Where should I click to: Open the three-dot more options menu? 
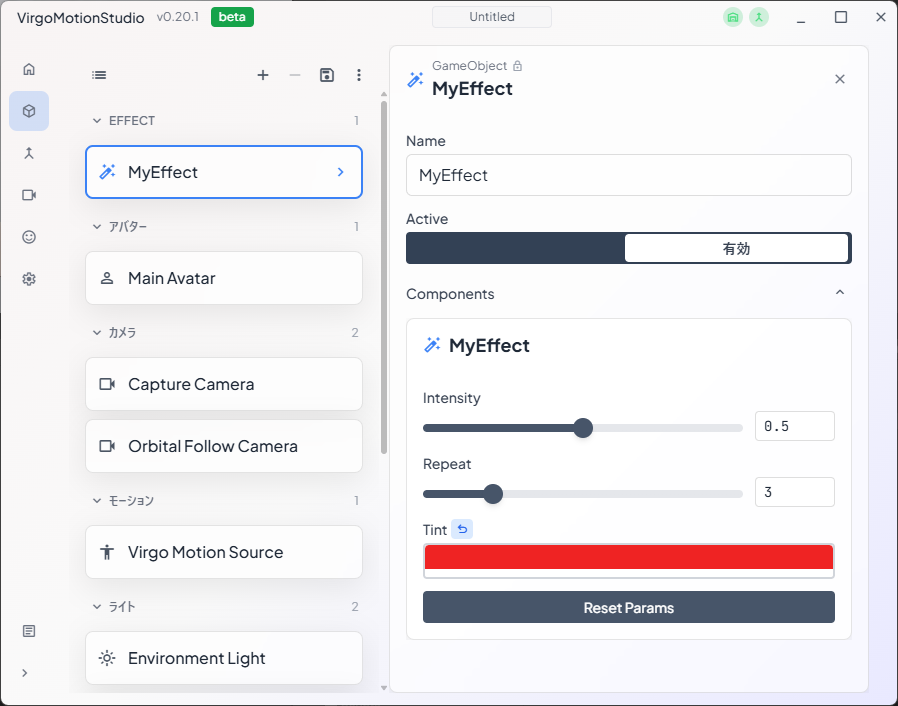359,75
